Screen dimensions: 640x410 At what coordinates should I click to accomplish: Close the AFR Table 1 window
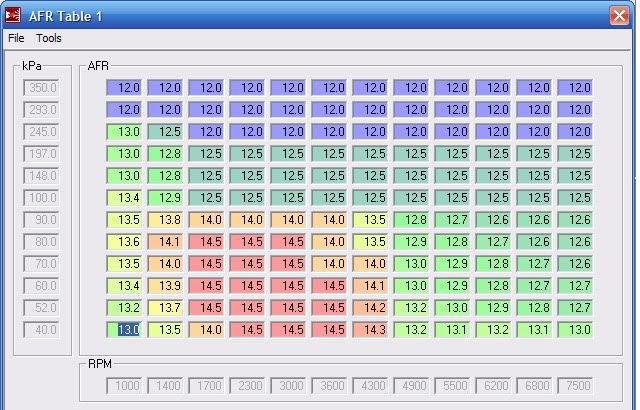(x=619, y=16)
